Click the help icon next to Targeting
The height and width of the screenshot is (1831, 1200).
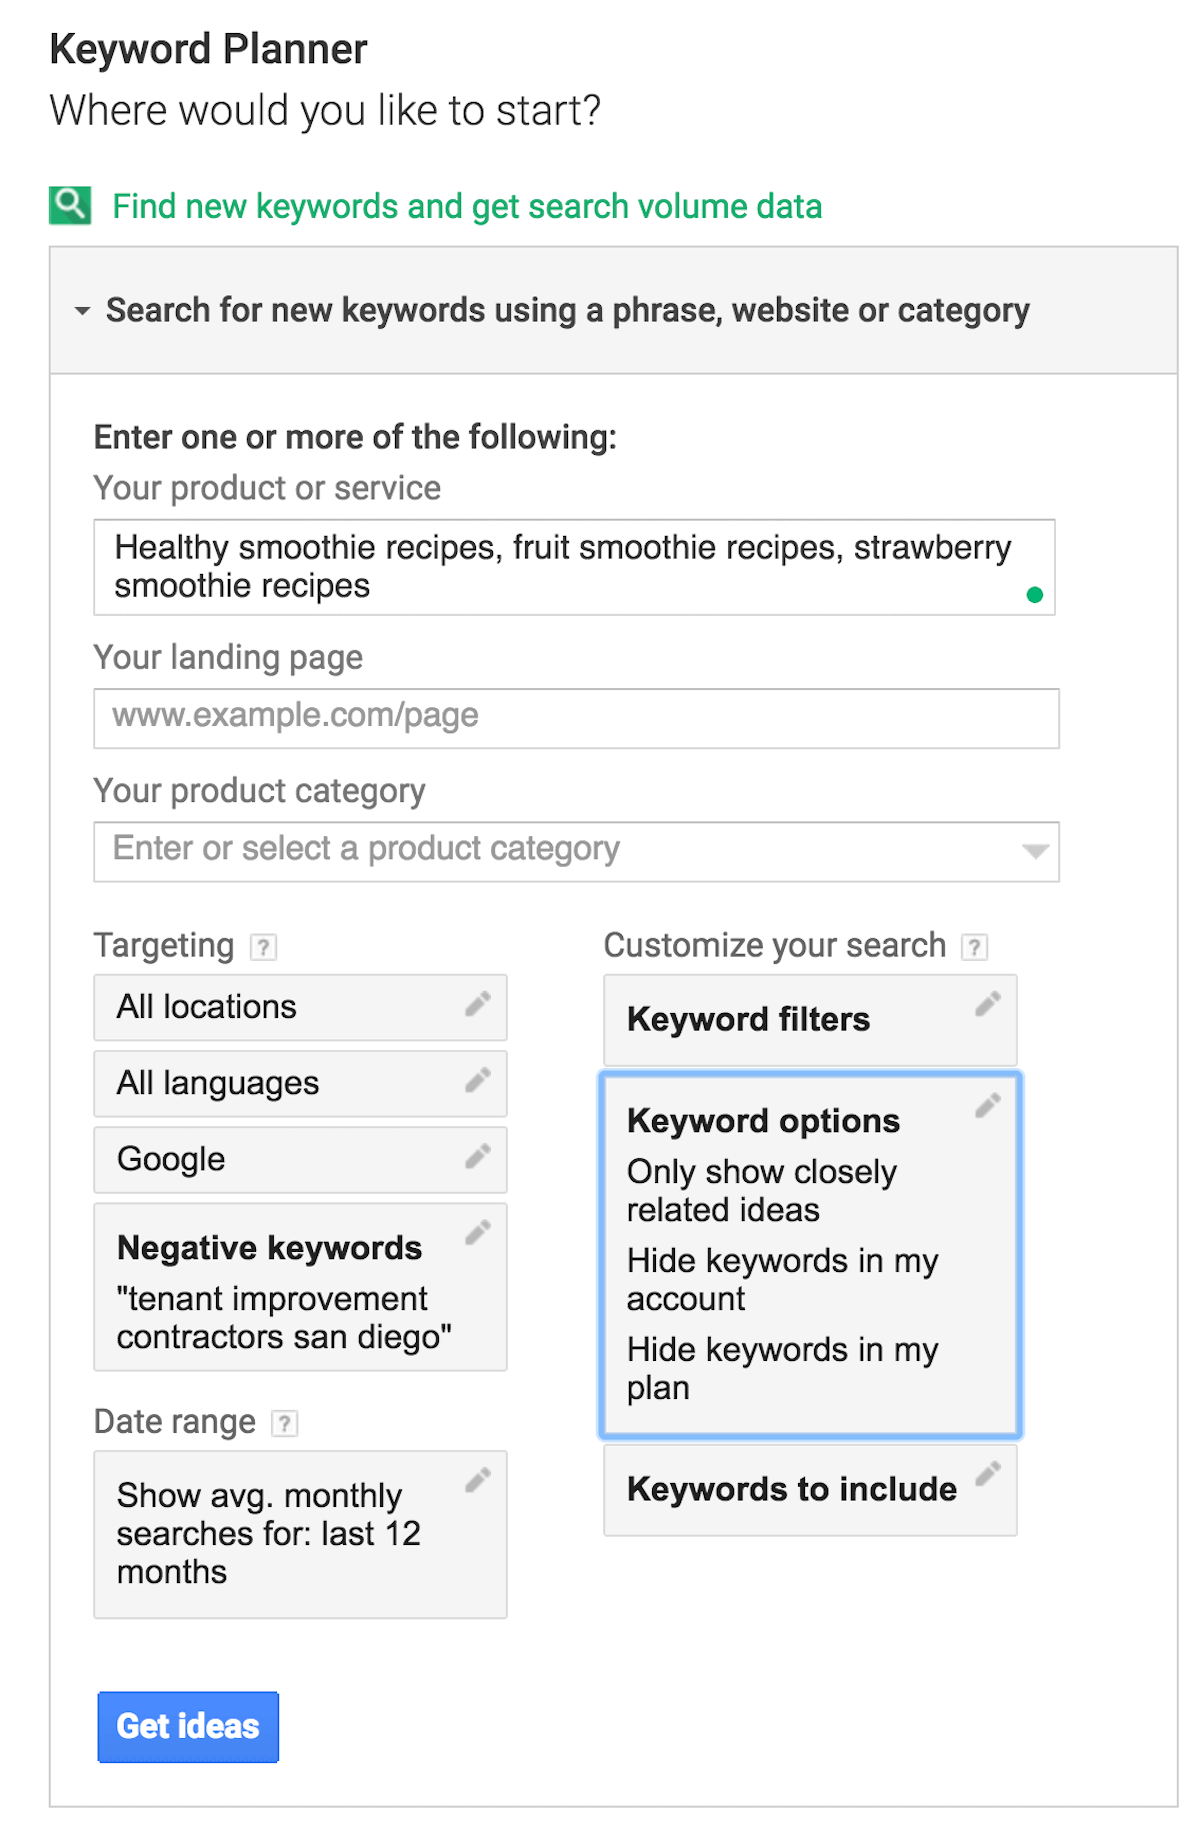click(x=263, y=946)
